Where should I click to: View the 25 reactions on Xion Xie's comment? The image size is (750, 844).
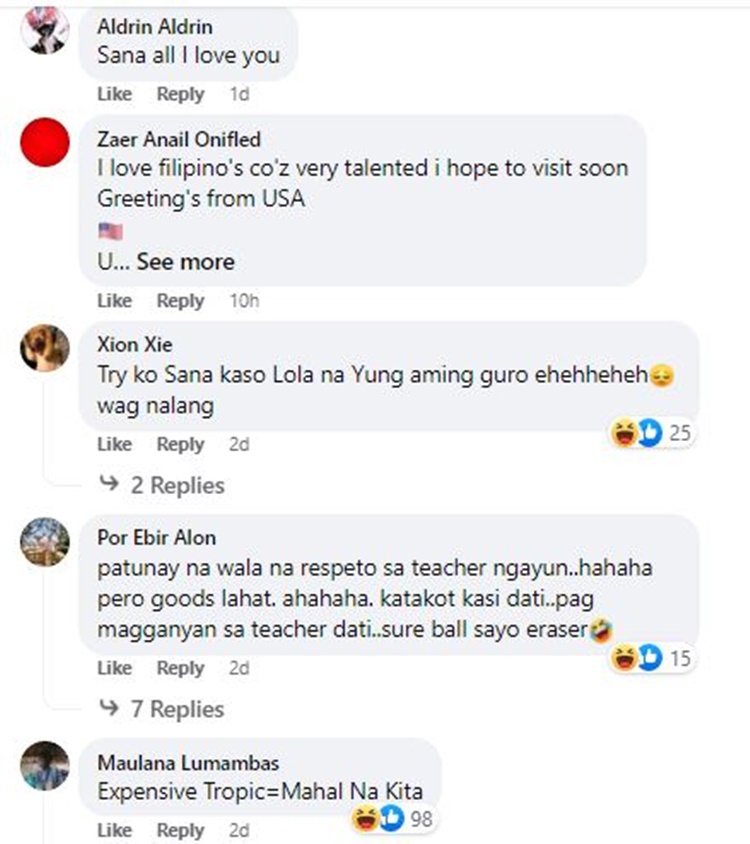[651, 432]
